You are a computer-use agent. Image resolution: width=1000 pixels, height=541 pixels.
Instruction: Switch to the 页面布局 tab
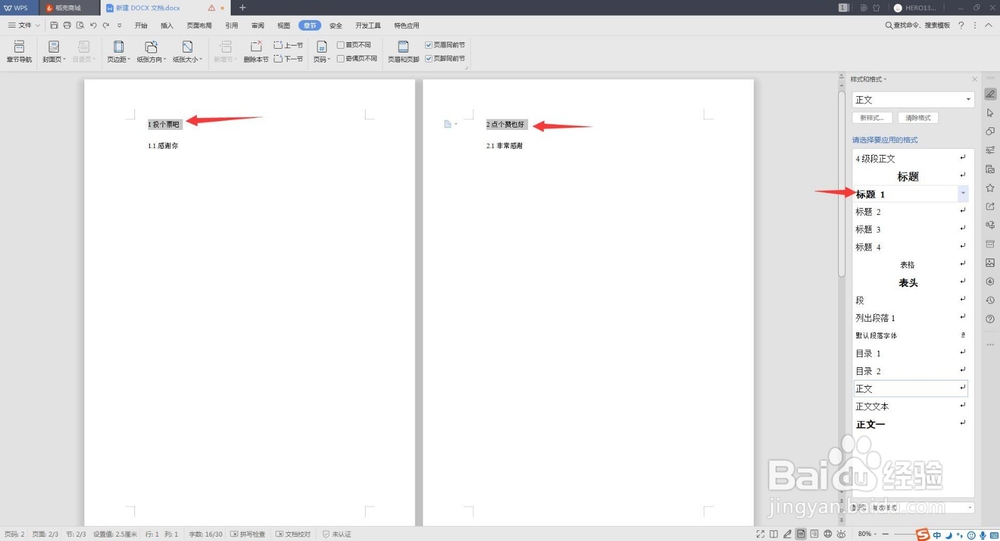coord(199,26)
